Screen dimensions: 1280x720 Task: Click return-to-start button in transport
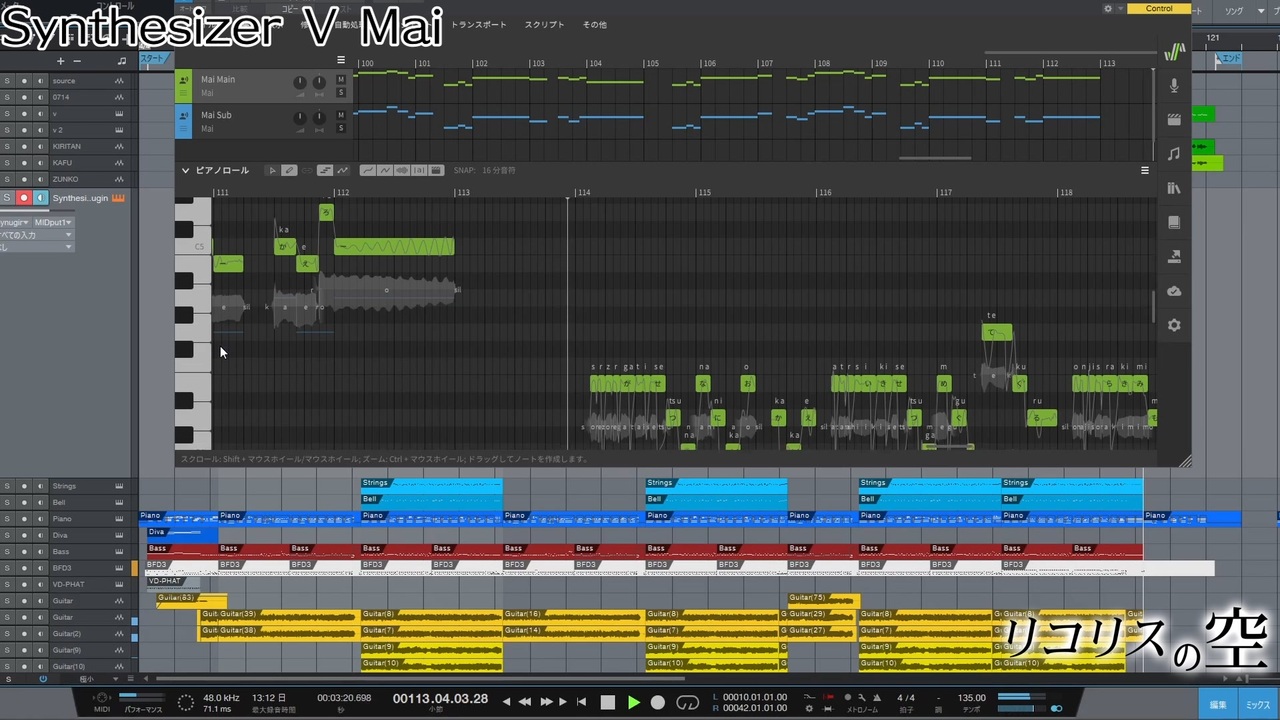(581, 702)
